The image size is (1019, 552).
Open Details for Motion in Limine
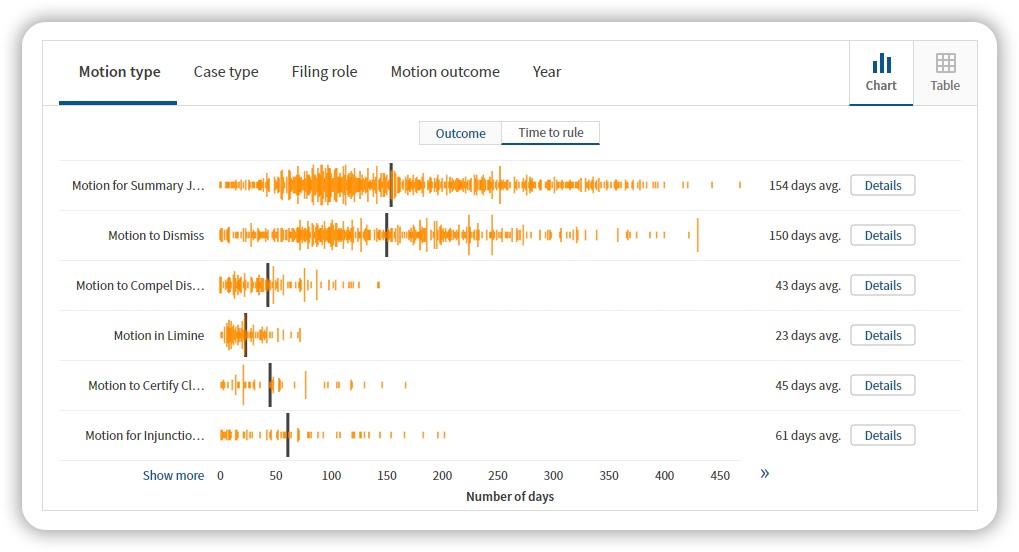coord(883,335)
